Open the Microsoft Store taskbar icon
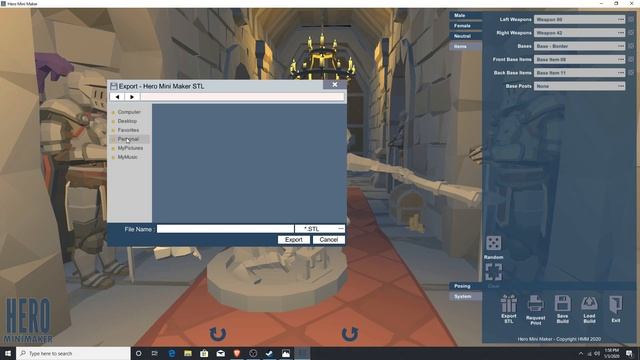The height and width of the screenshot is (360, 640). (x=204, y=353)
